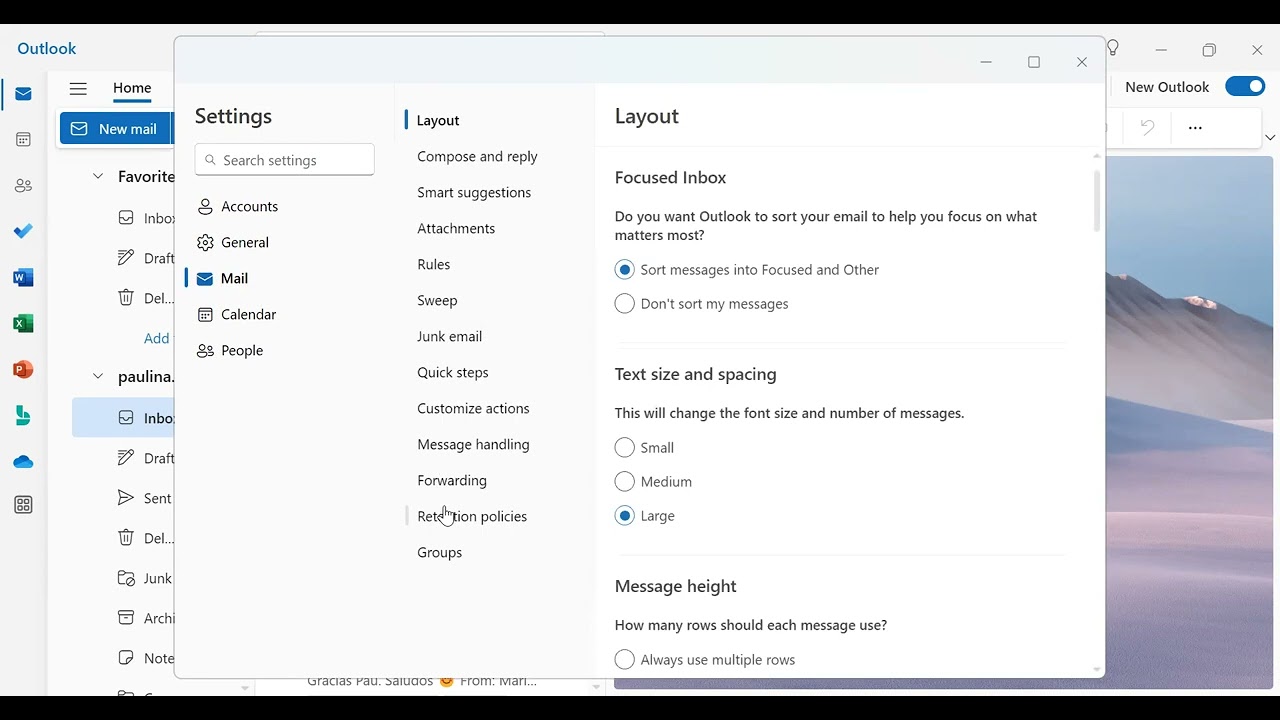Launch the Word app from left rail

pyautogui.click(x=23, y=278)
